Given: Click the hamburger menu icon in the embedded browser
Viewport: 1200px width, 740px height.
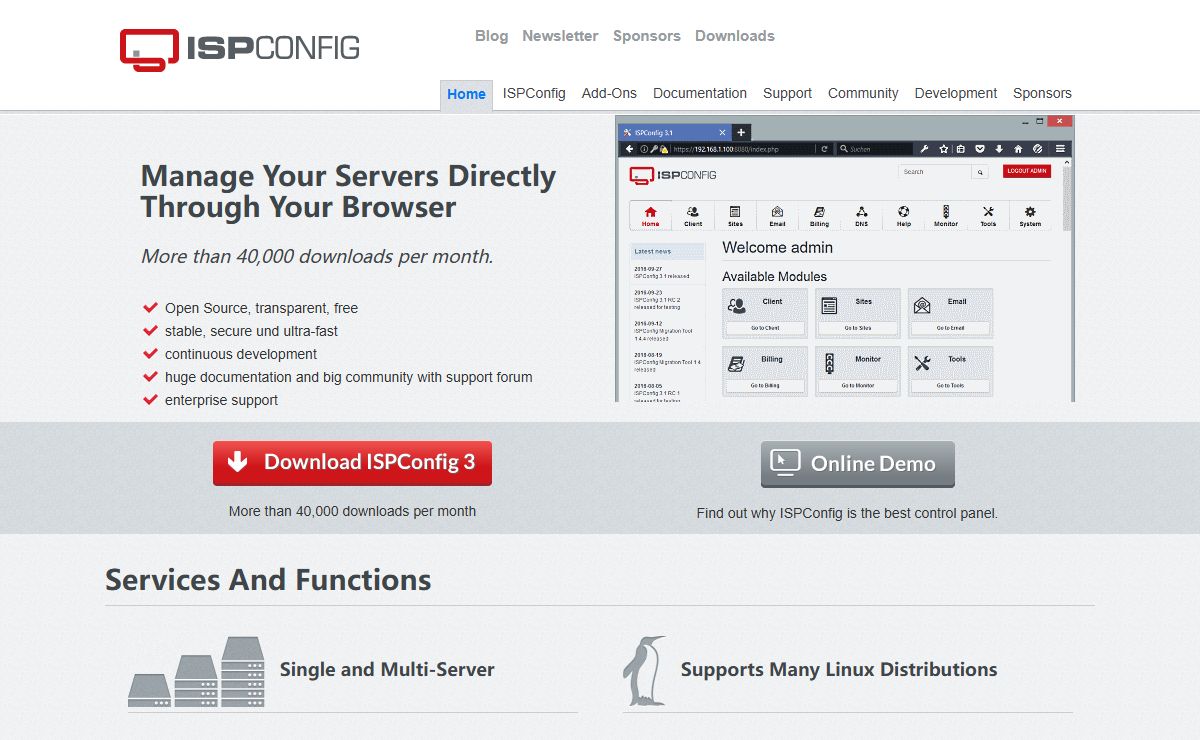Looking at the screenshot, I should point(1060,149).
